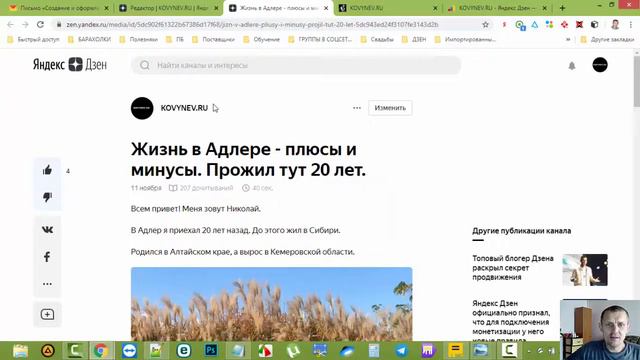This screenshot has height=360, width=640.
Task: Open Chrome from the taskbar
Action: pos(101,351)
